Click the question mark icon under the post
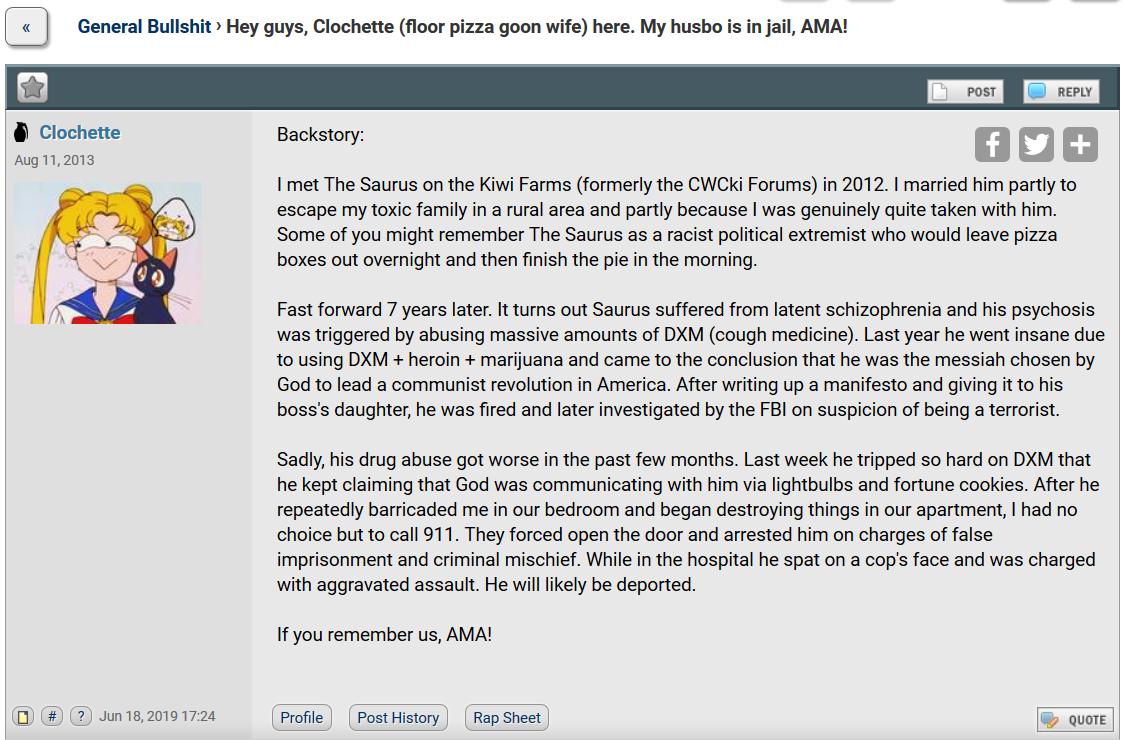 [x=81, y=716]
